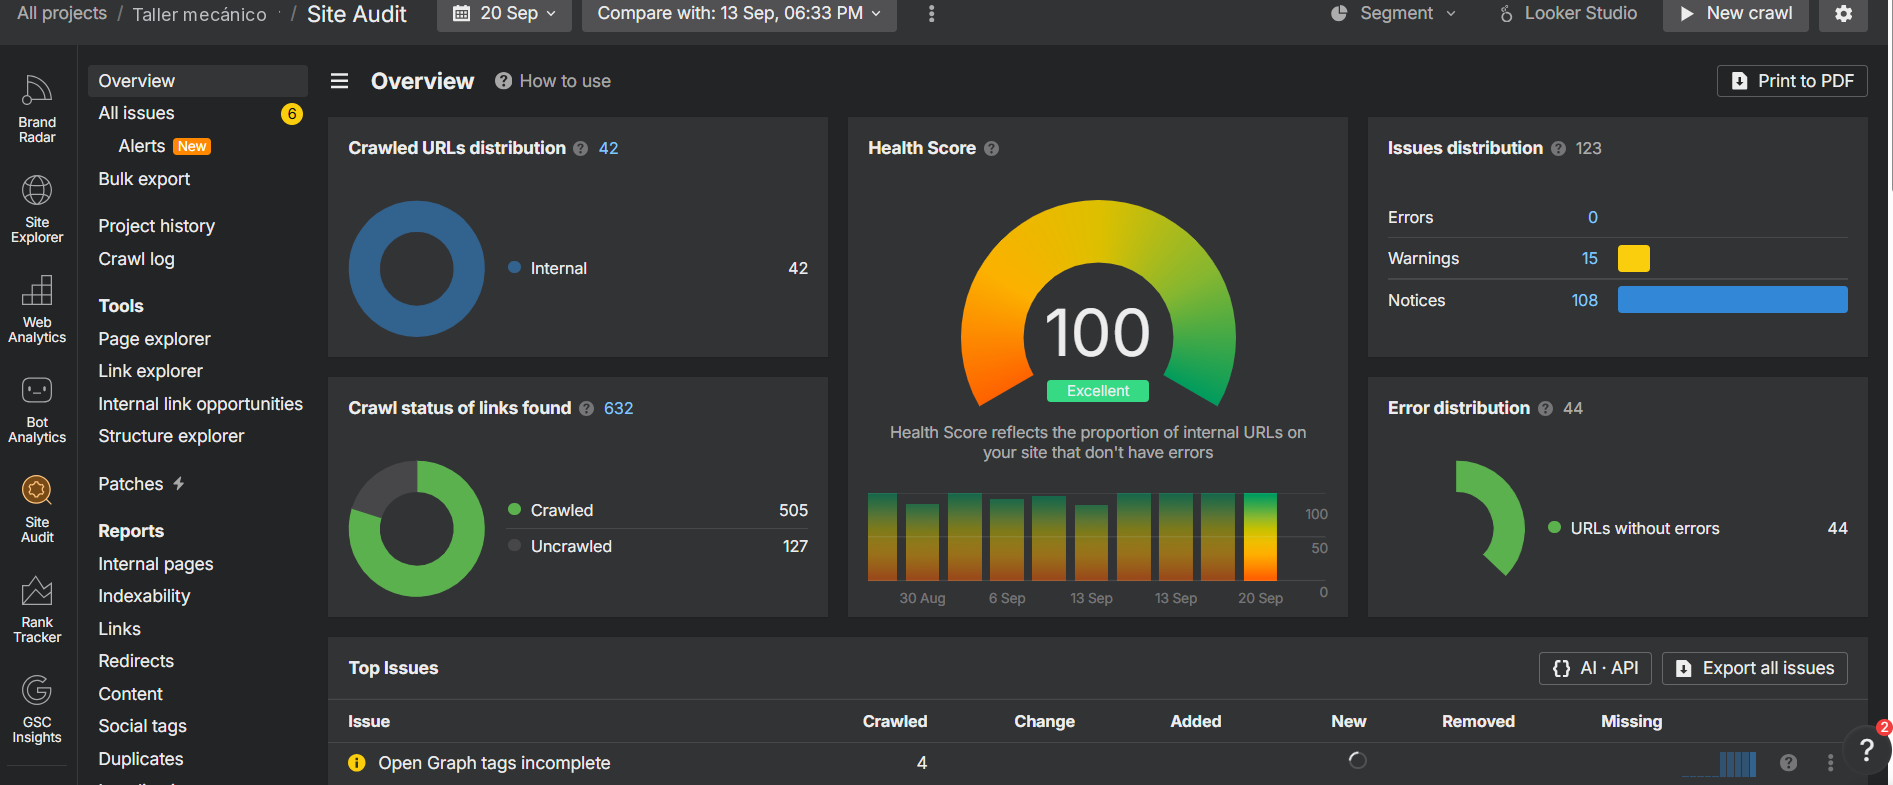Click the Notices count 108
The image size is (1893, 785).
point(1584,300)
